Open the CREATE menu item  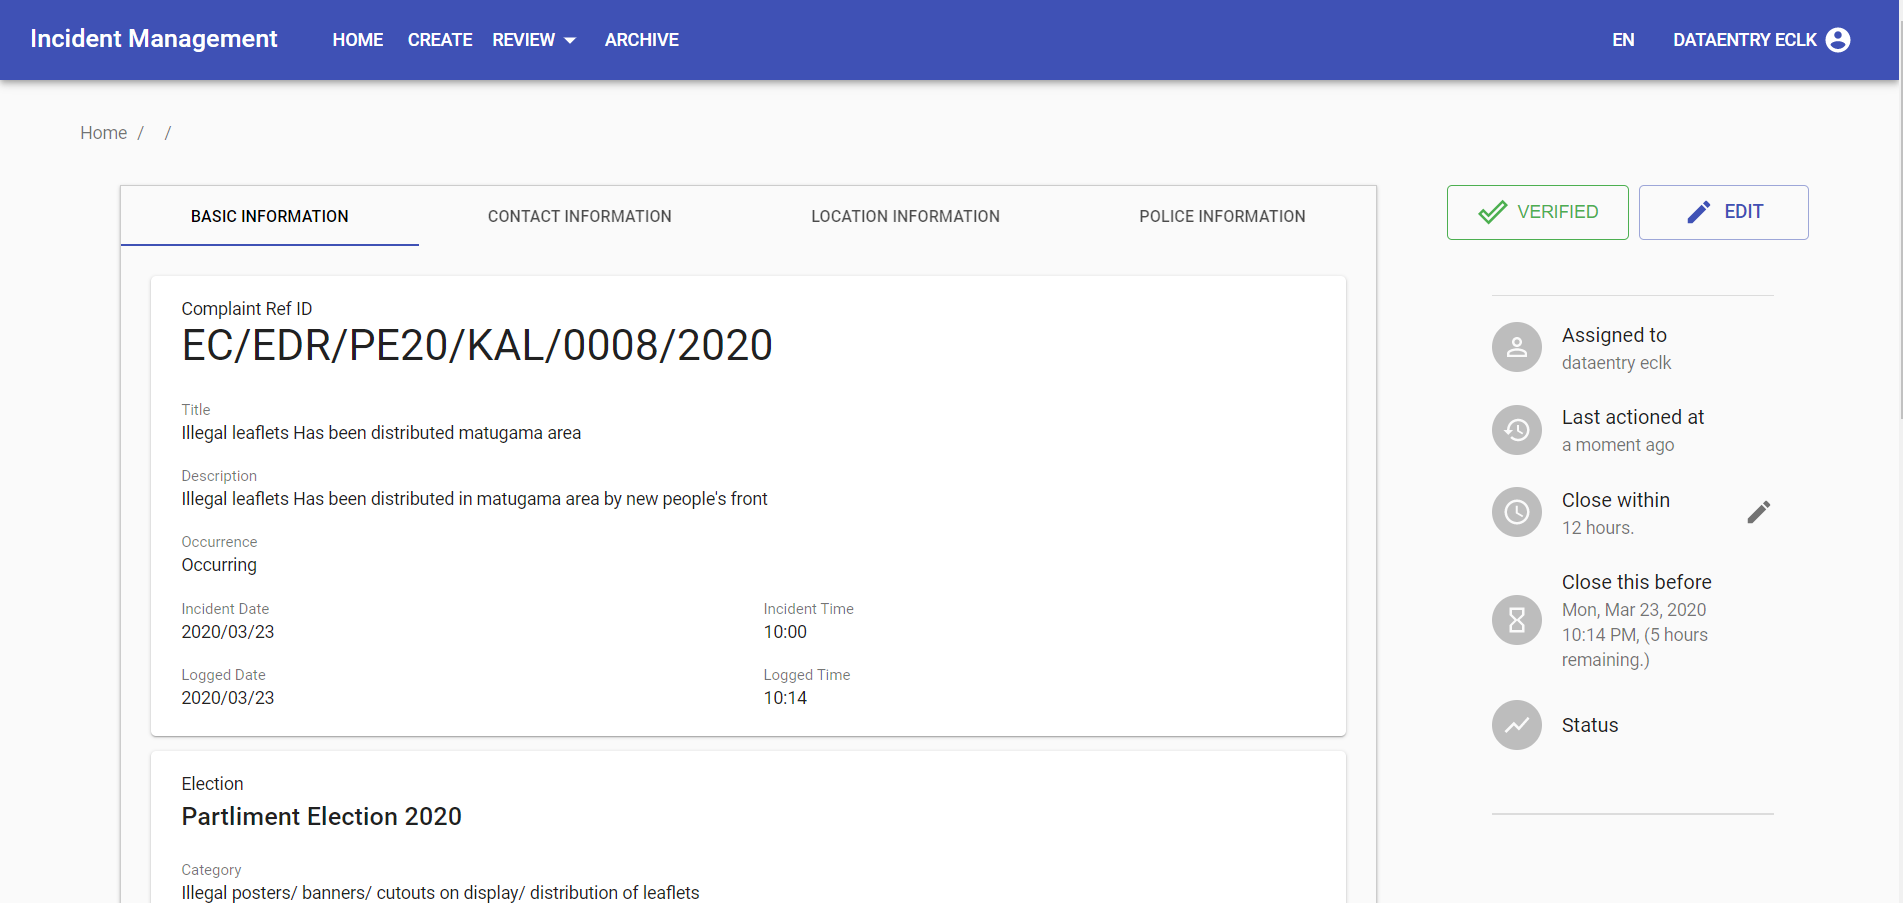pyautogui.click(x=440, y=40)
